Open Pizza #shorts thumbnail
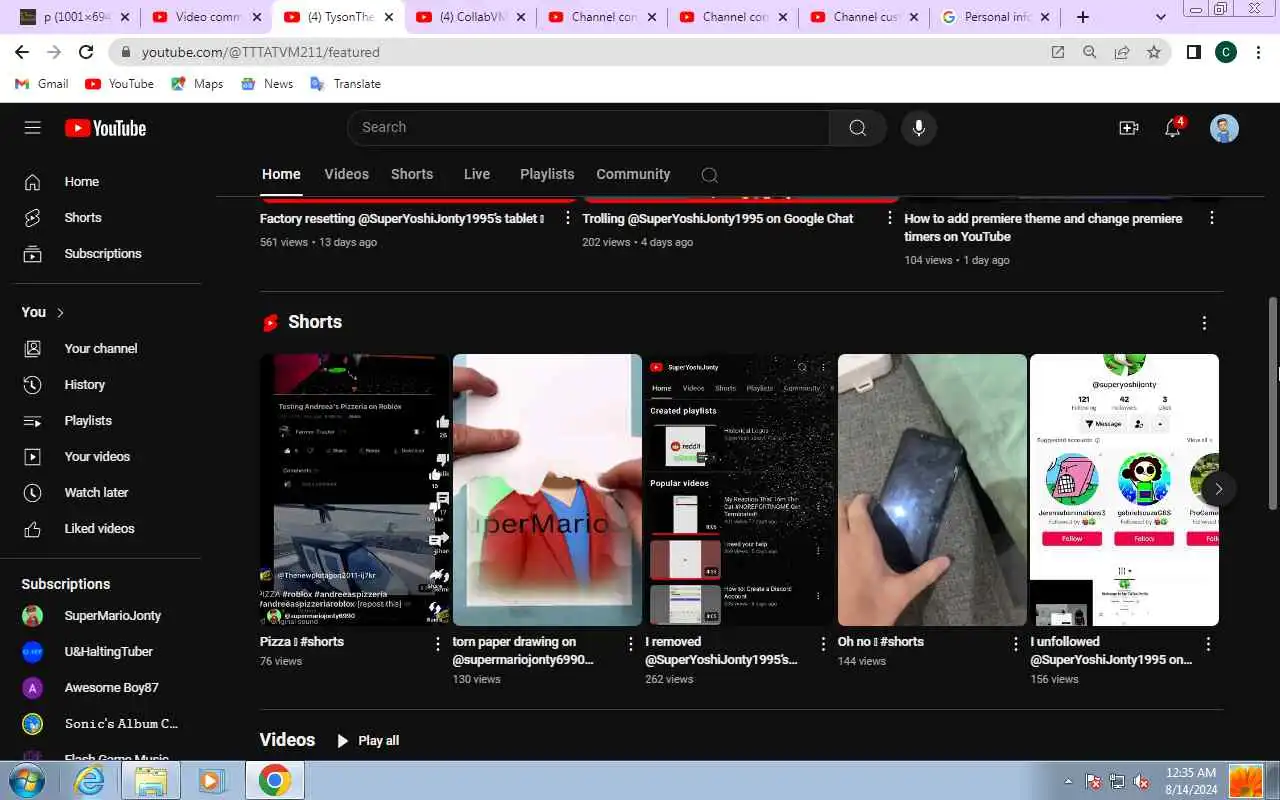This screenshot has width=1280, height=800. 355,490
